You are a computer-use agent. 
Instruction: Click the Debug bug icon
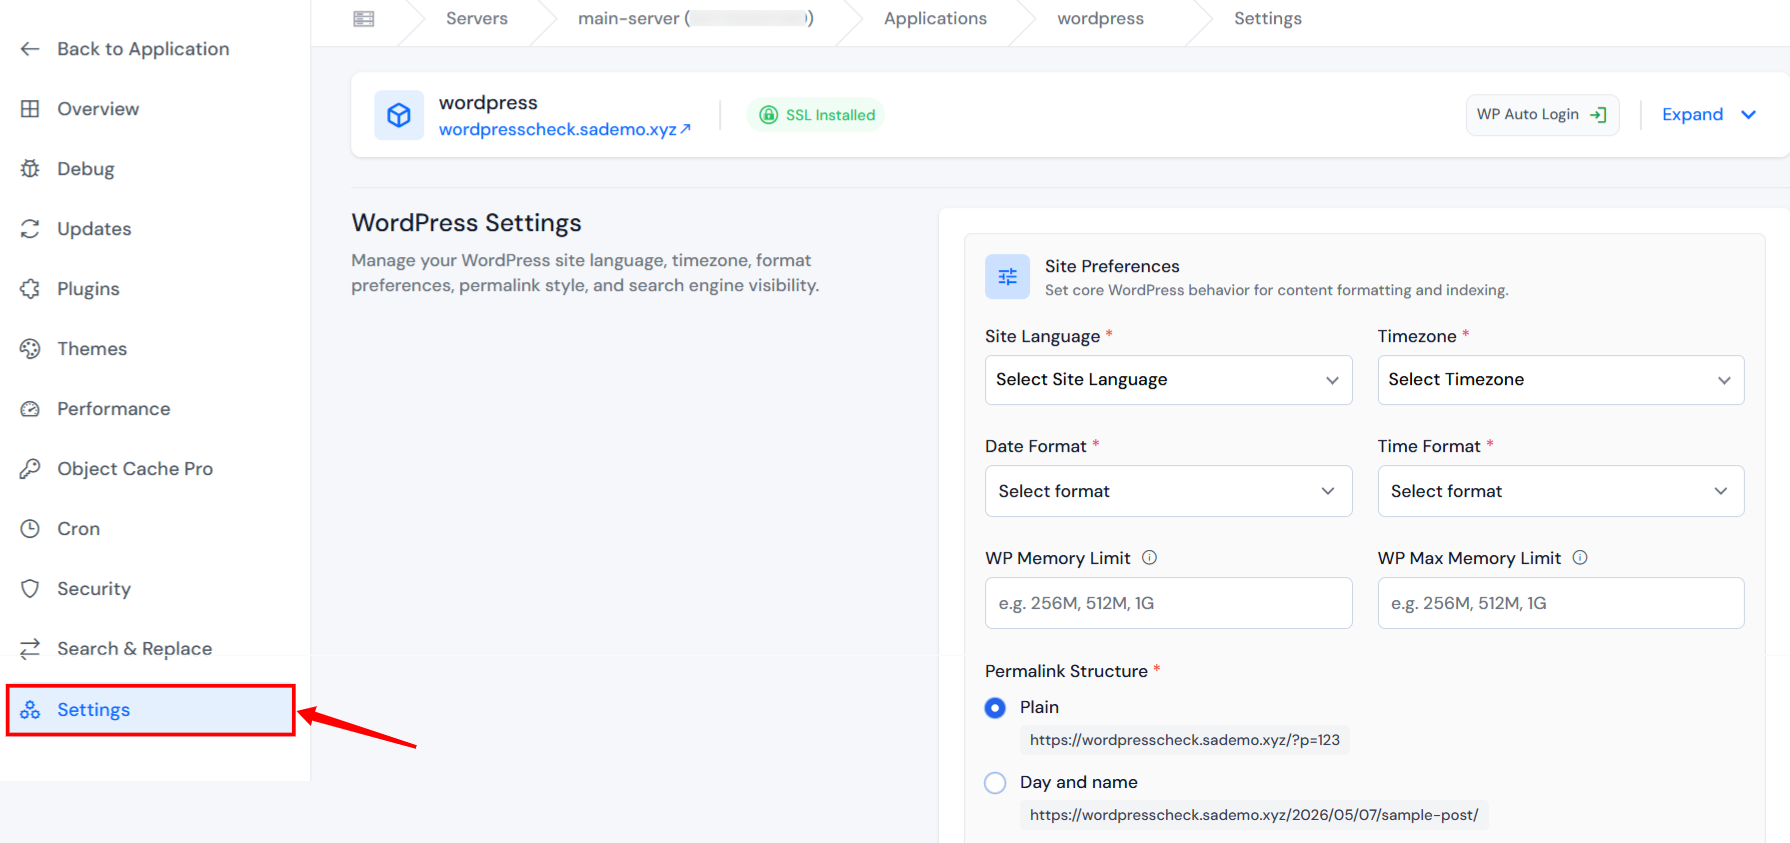(x=30, y=169)
